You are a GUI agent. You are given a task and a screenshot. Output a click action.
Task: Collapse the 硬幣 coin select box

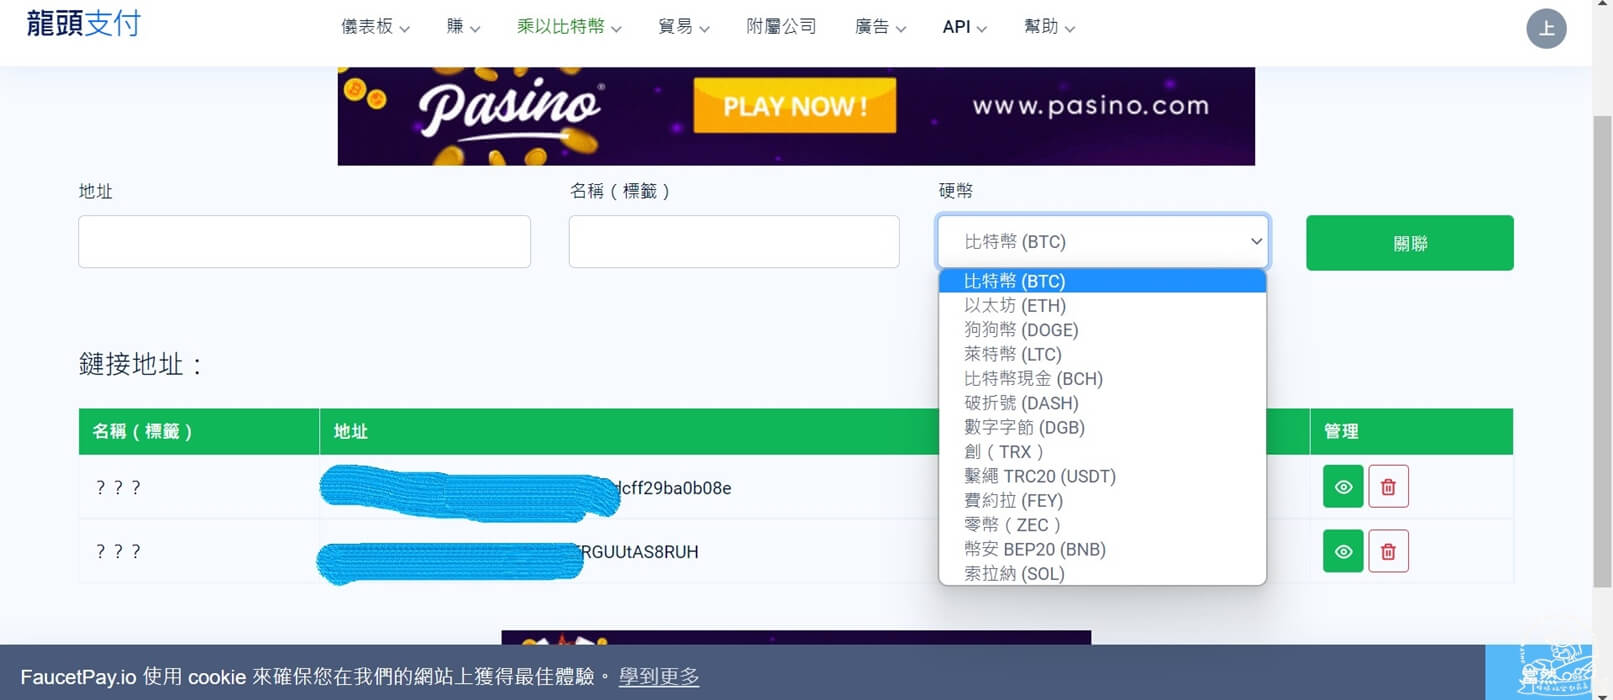(1103, 242)
